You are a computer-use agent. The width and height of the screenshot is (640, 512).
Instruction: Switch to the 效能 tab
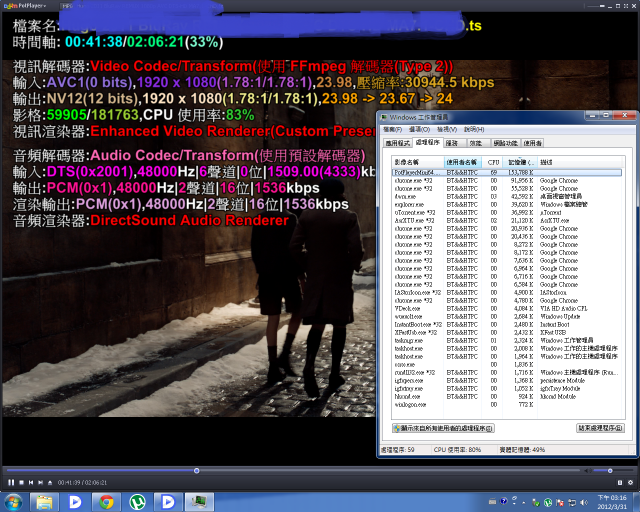point(478,143)
